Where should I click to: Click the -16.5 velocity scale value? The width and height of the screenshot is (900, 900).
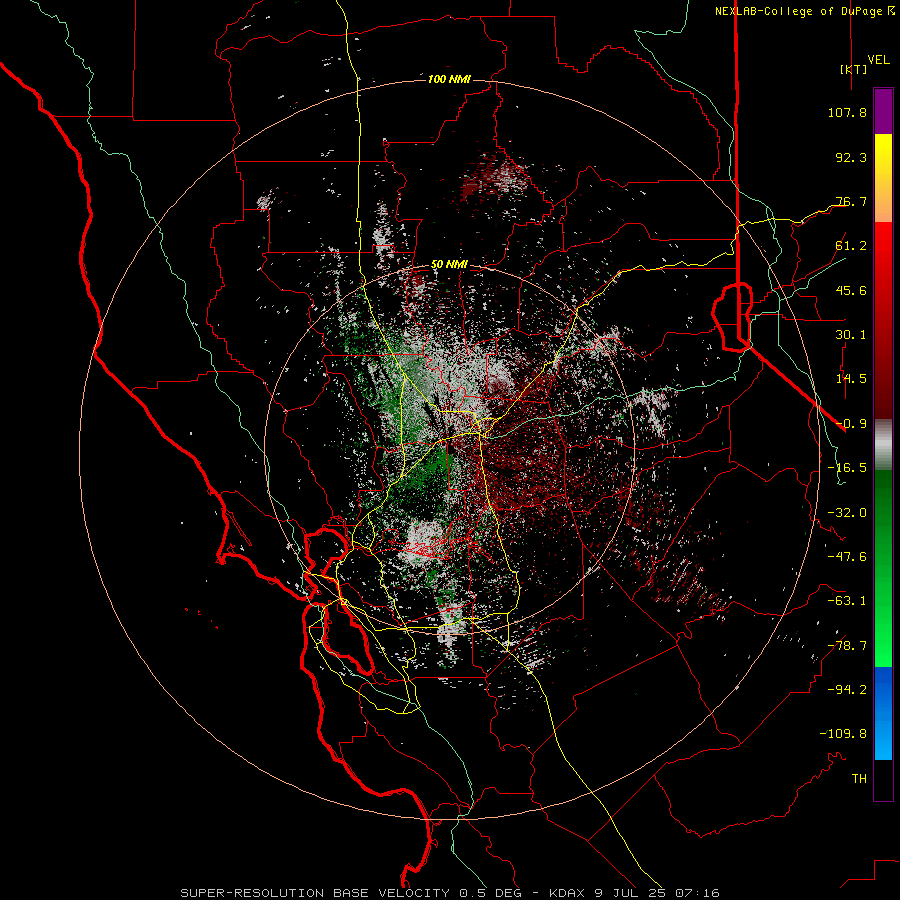(847, 468)
